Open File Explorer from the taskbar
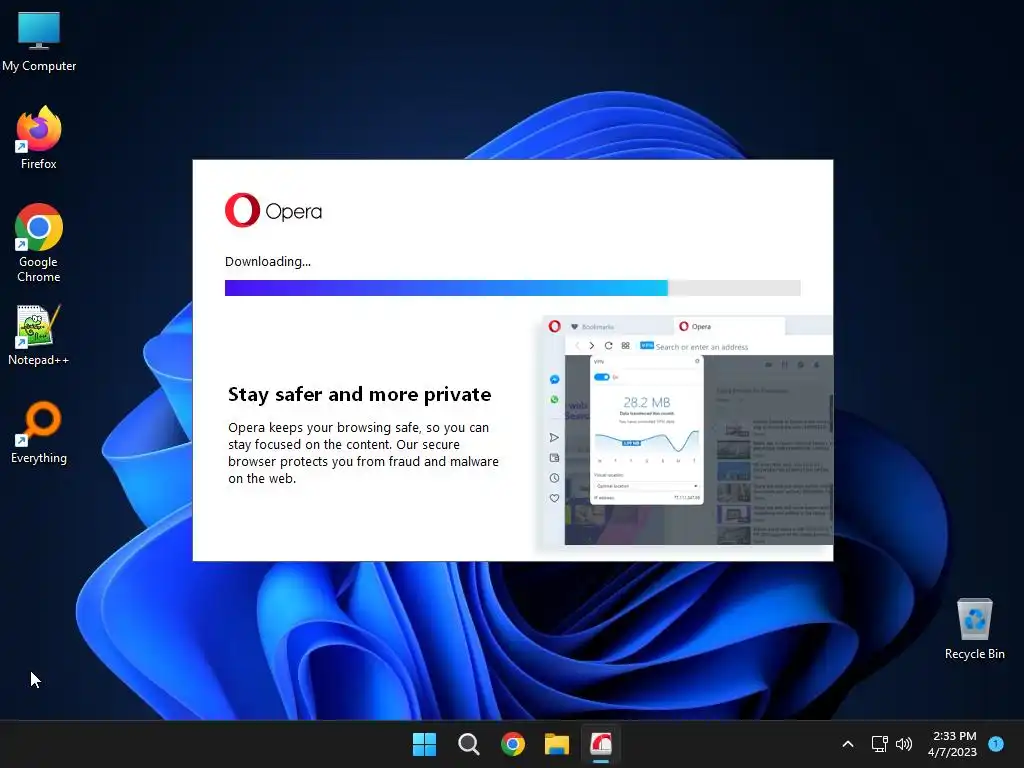Viewport: 1024px width, 768px height. click(557, 744)
